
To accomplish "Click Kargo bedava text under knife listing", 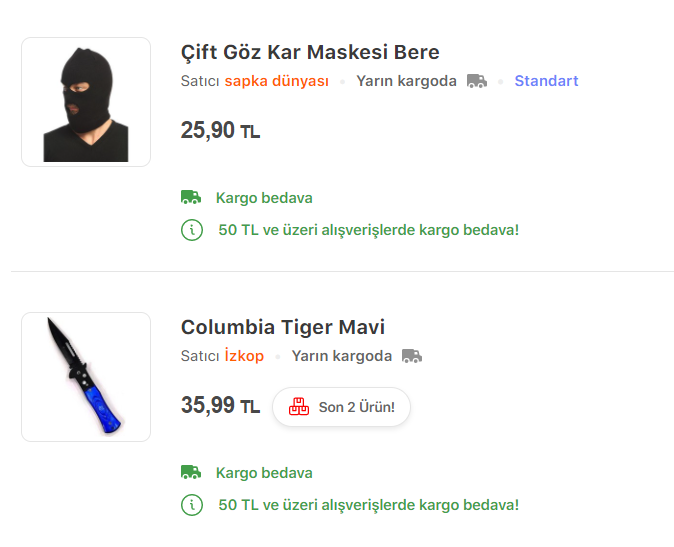I will [264, 473].
